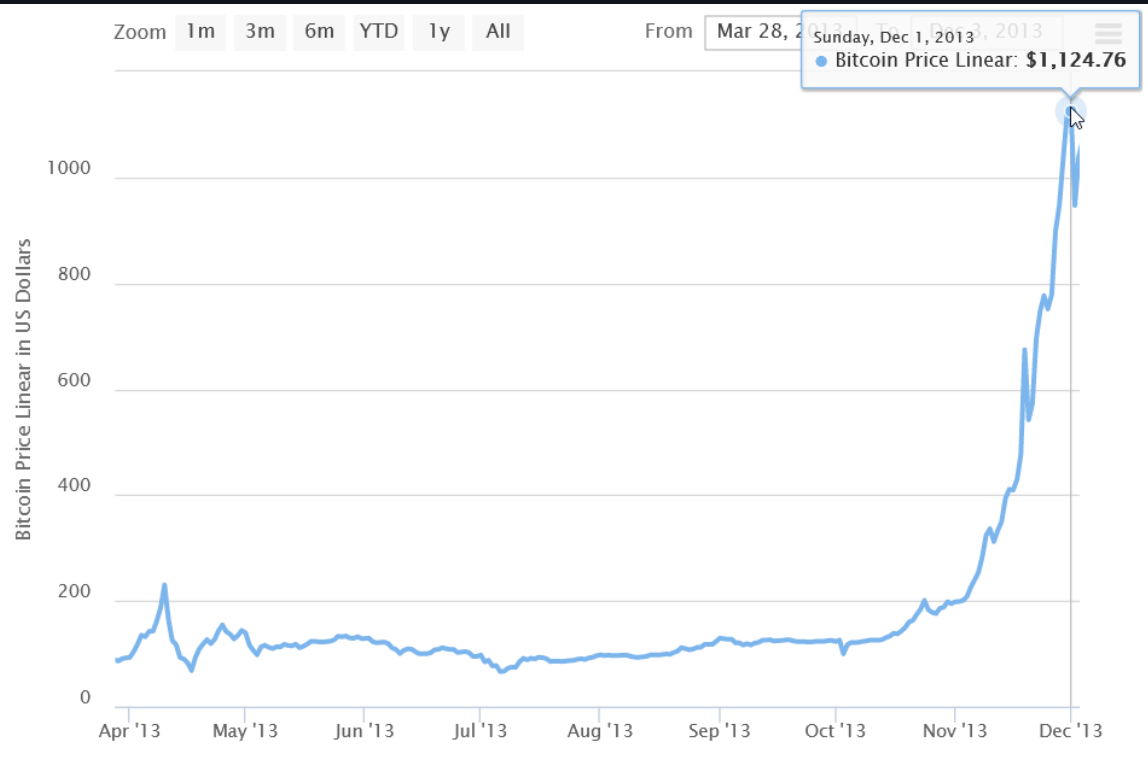Select the 6m zoom range

tap(318, 32)
